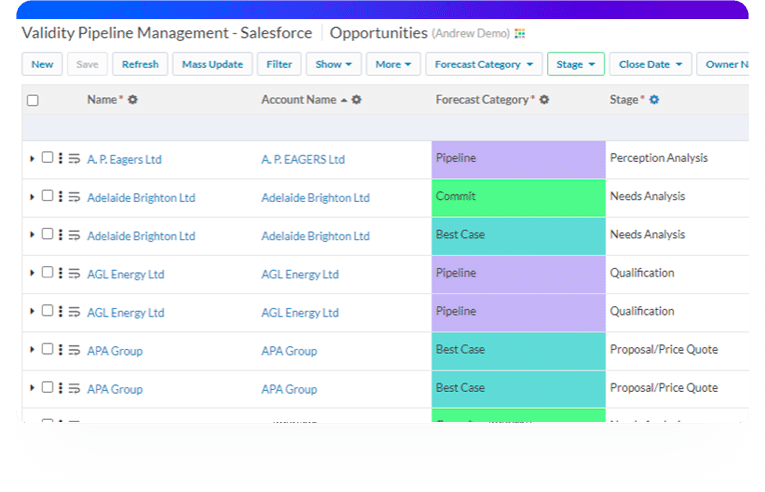
Task: Click the Opportunities page title
Action: point(379,33)
